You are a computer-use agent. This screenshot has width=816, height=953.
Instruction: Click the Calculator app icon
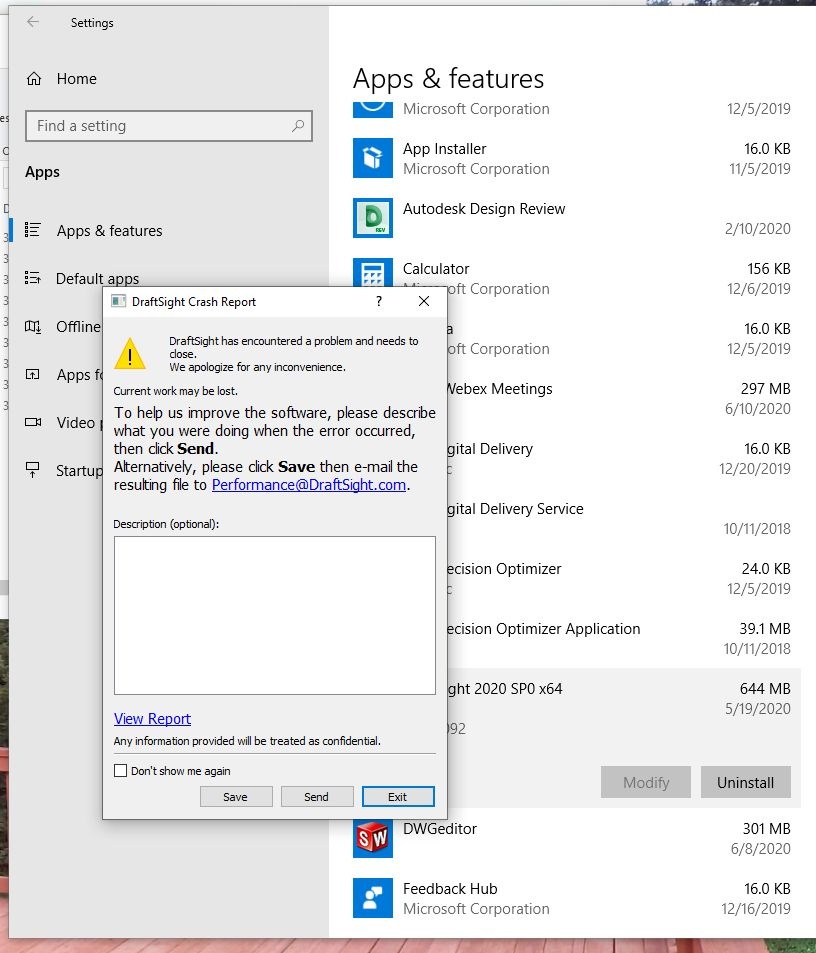372,272
